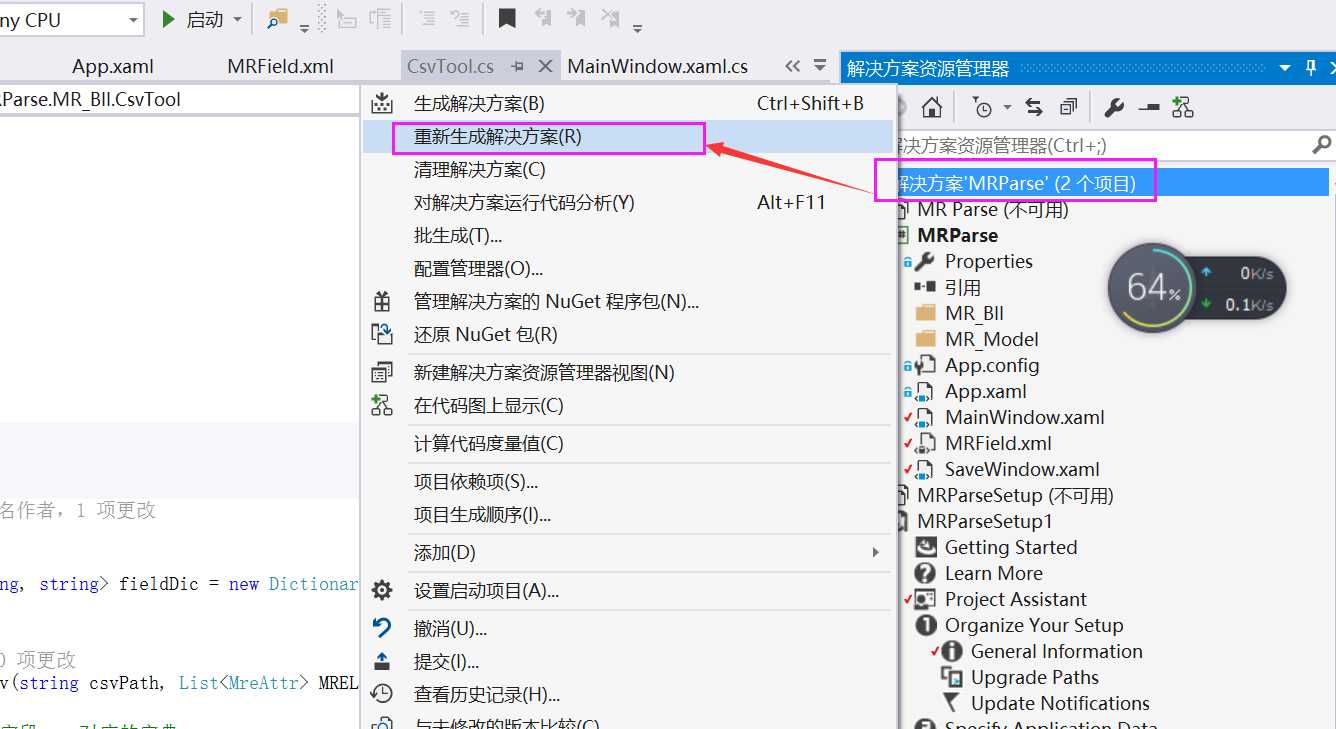Image resolution: width=1336 pixels, height=729 pixels.
Task: Click the Properties wrench icon in Solution Explorer toolbar
Action: 1114,107
